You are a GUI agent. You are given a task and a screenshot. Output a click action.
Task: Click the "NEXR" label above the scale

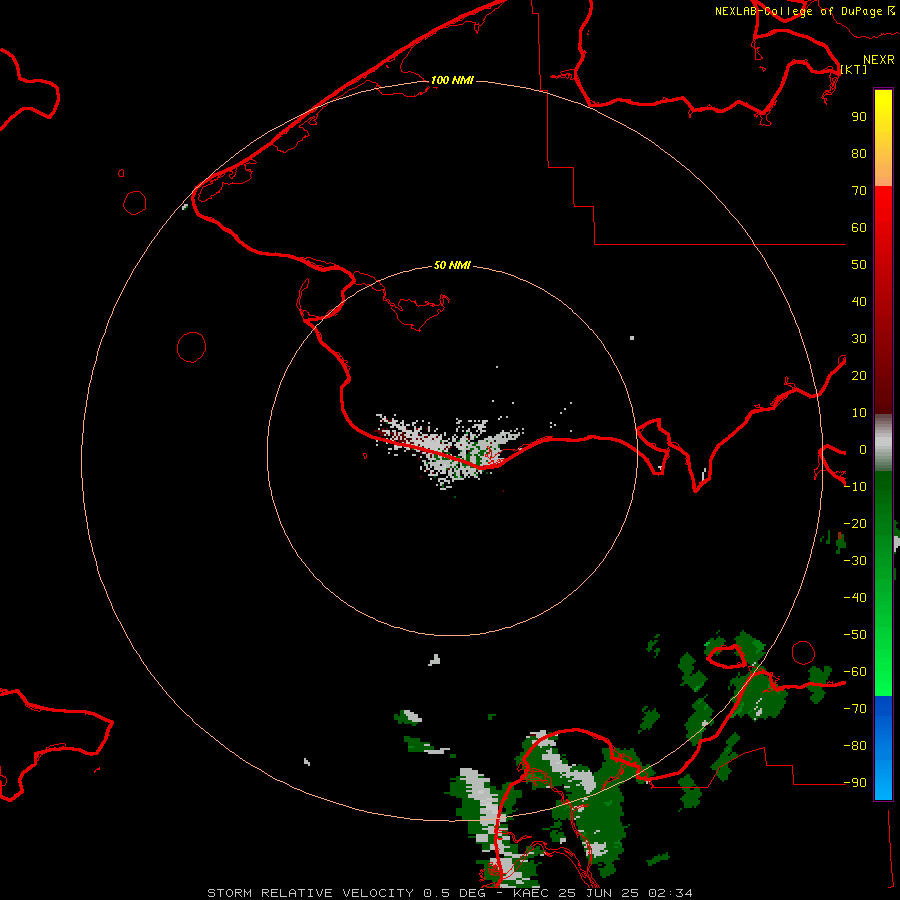tap(879, 60)
